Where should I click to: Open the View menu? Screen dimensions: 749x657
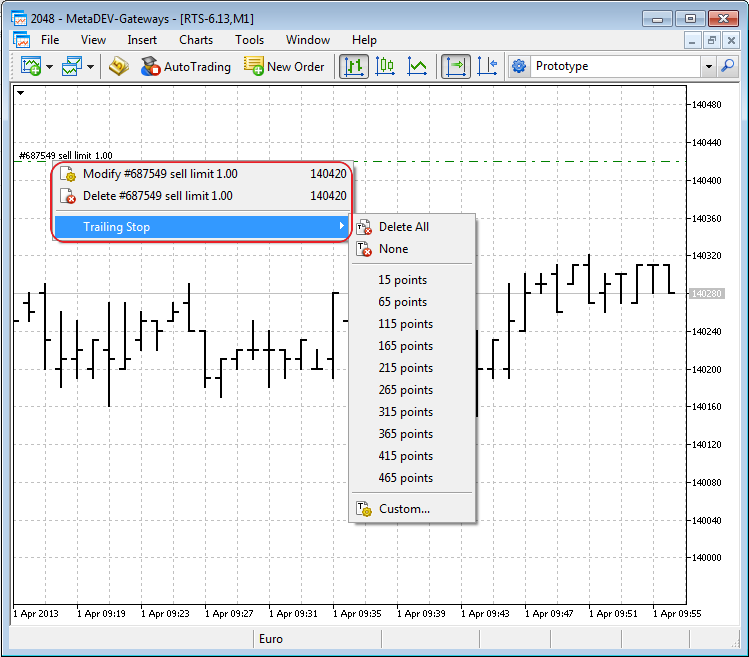[x=93, y=40]
